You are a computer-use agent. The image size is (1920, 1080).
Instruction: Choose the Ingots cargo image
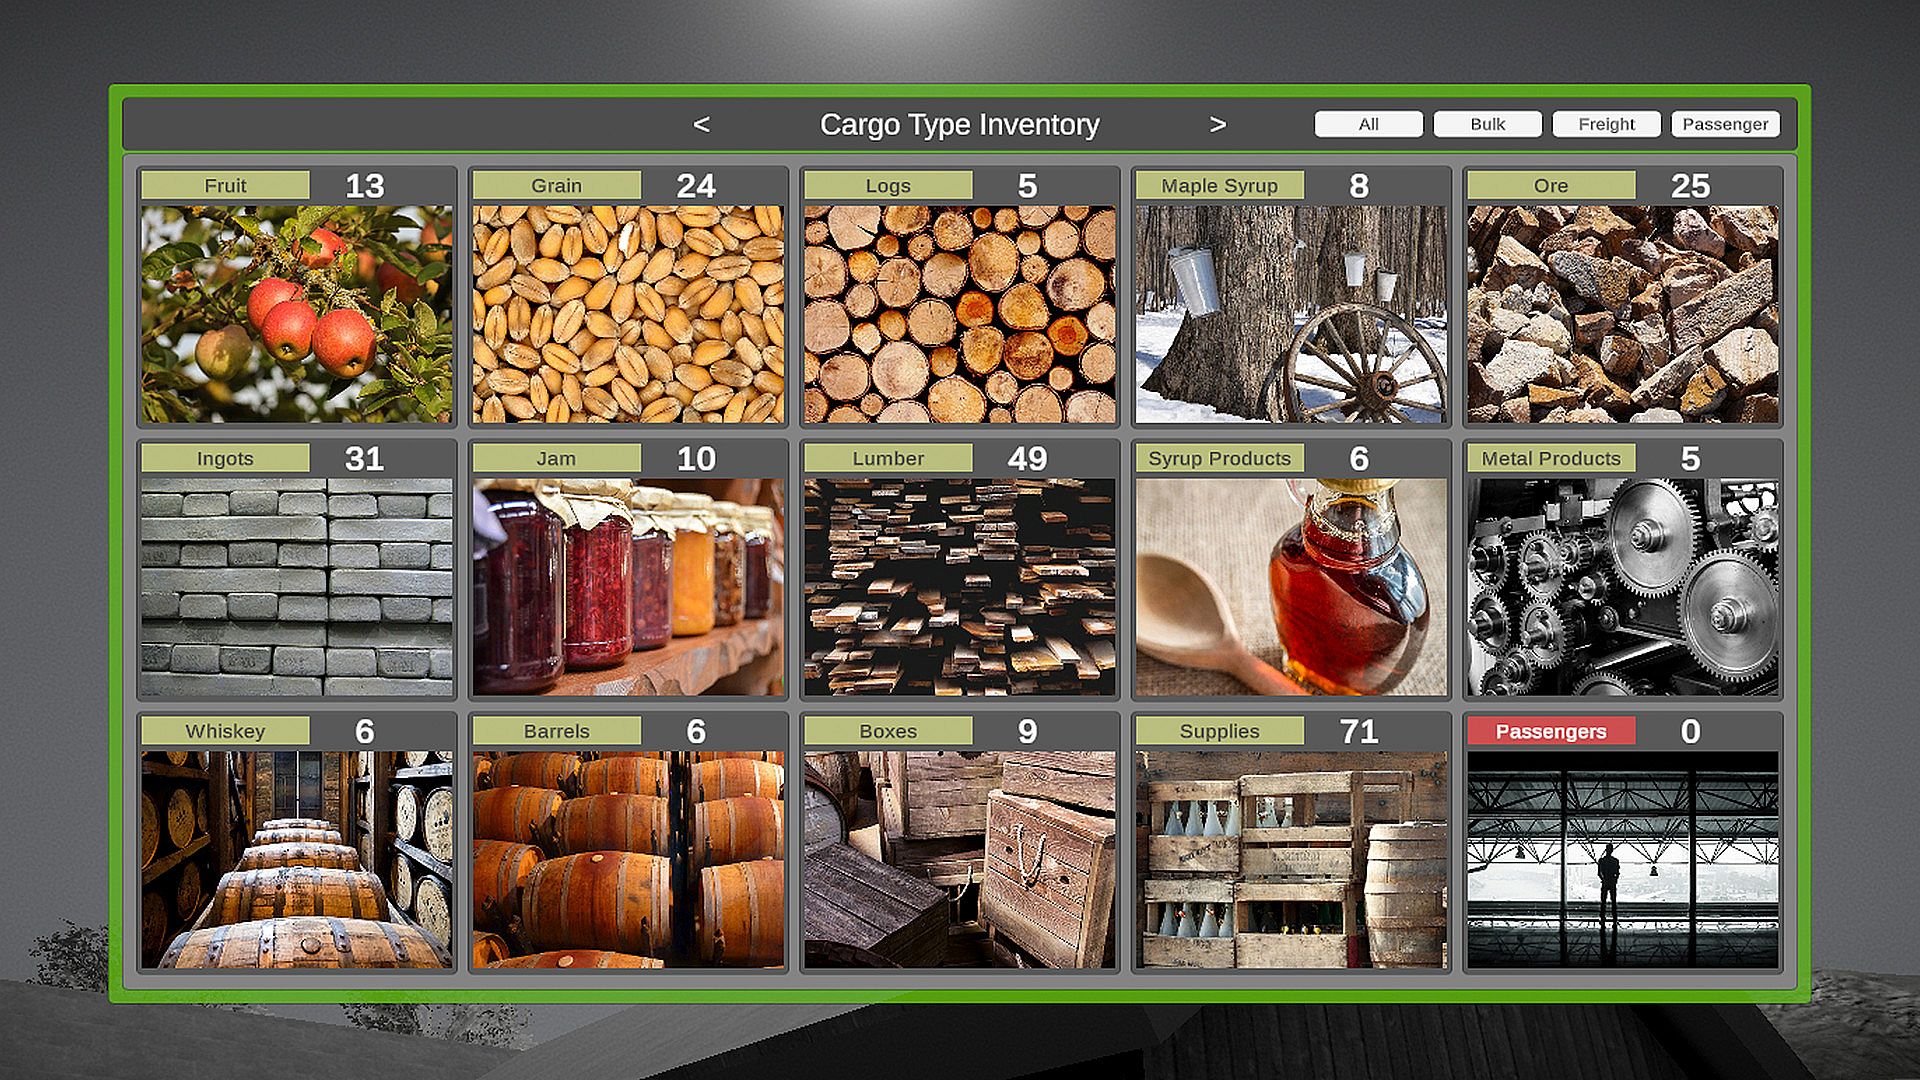tap(296, 587)
